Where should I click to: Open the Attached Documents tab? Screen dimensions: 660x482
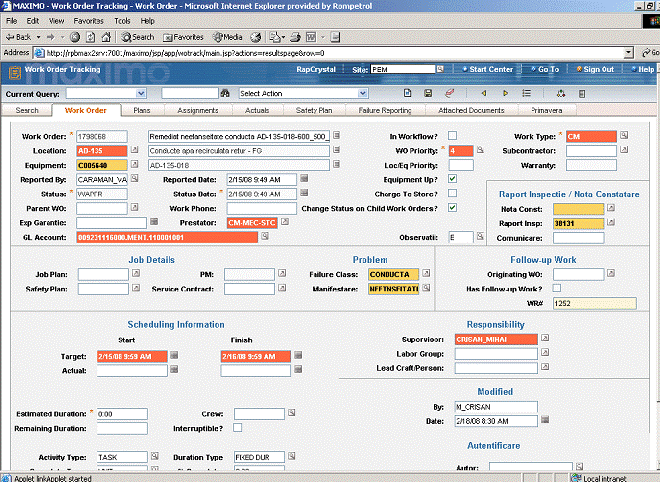tap(471, 110)
